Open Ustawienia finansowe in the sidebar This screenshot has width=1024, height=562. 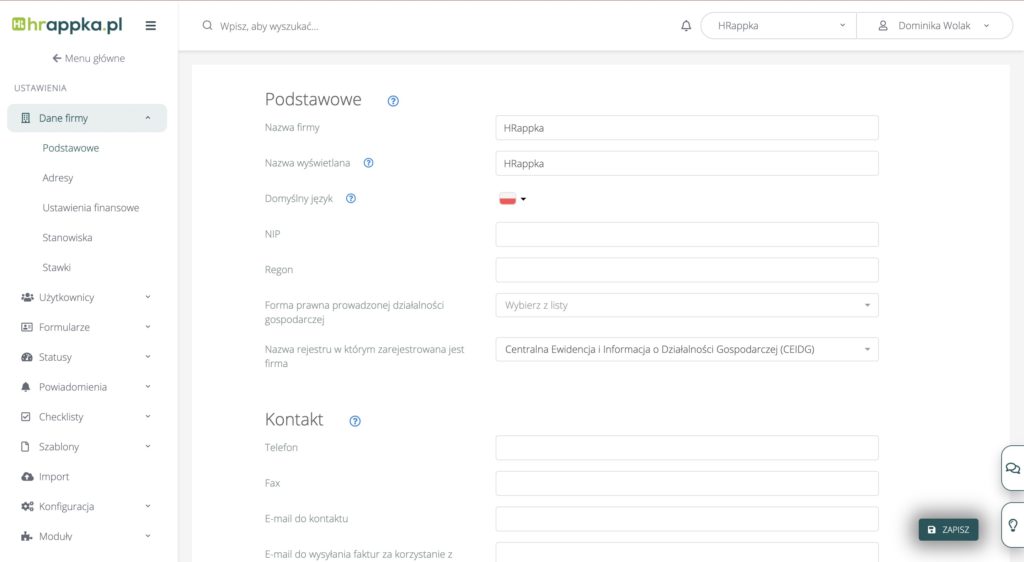tap(91, 208)
